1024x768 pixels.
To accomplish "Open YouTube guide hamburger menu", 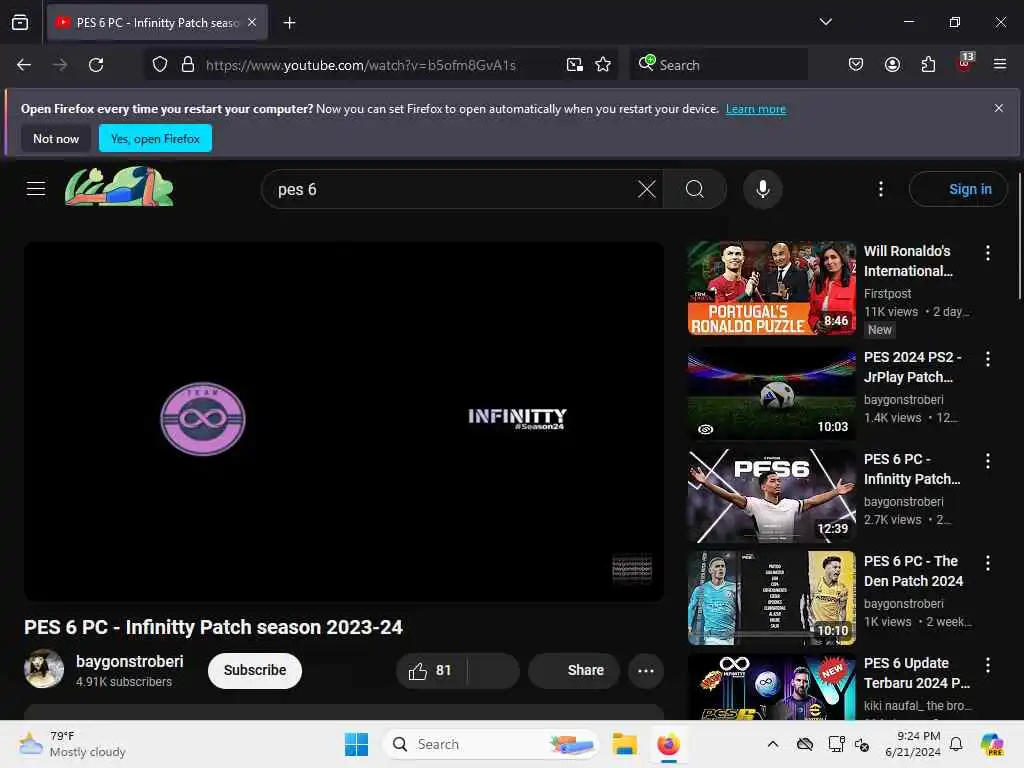I will point(36,189).
